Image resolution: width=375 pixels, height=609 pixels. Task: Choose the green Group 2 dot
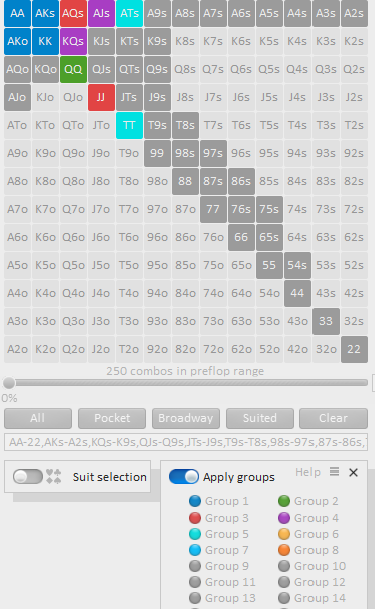284,501
